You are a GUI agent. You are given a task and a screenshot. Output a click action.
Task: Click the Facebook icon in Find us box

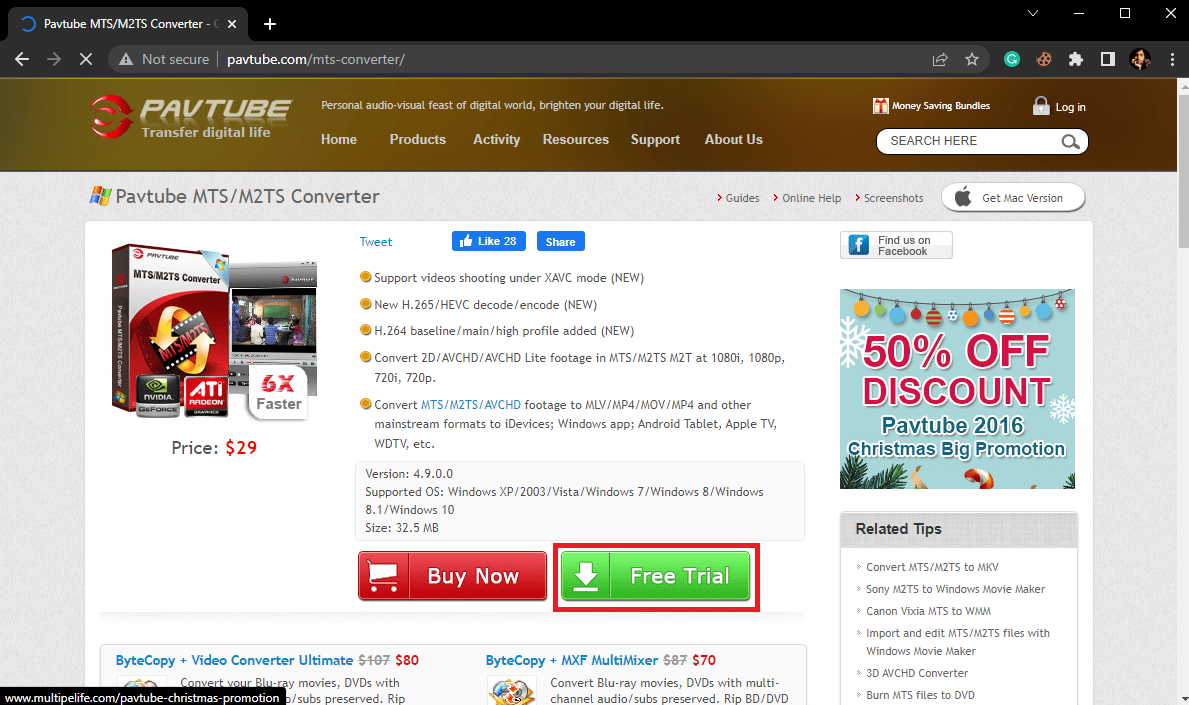pyautogui.click(x=858, y=245)
